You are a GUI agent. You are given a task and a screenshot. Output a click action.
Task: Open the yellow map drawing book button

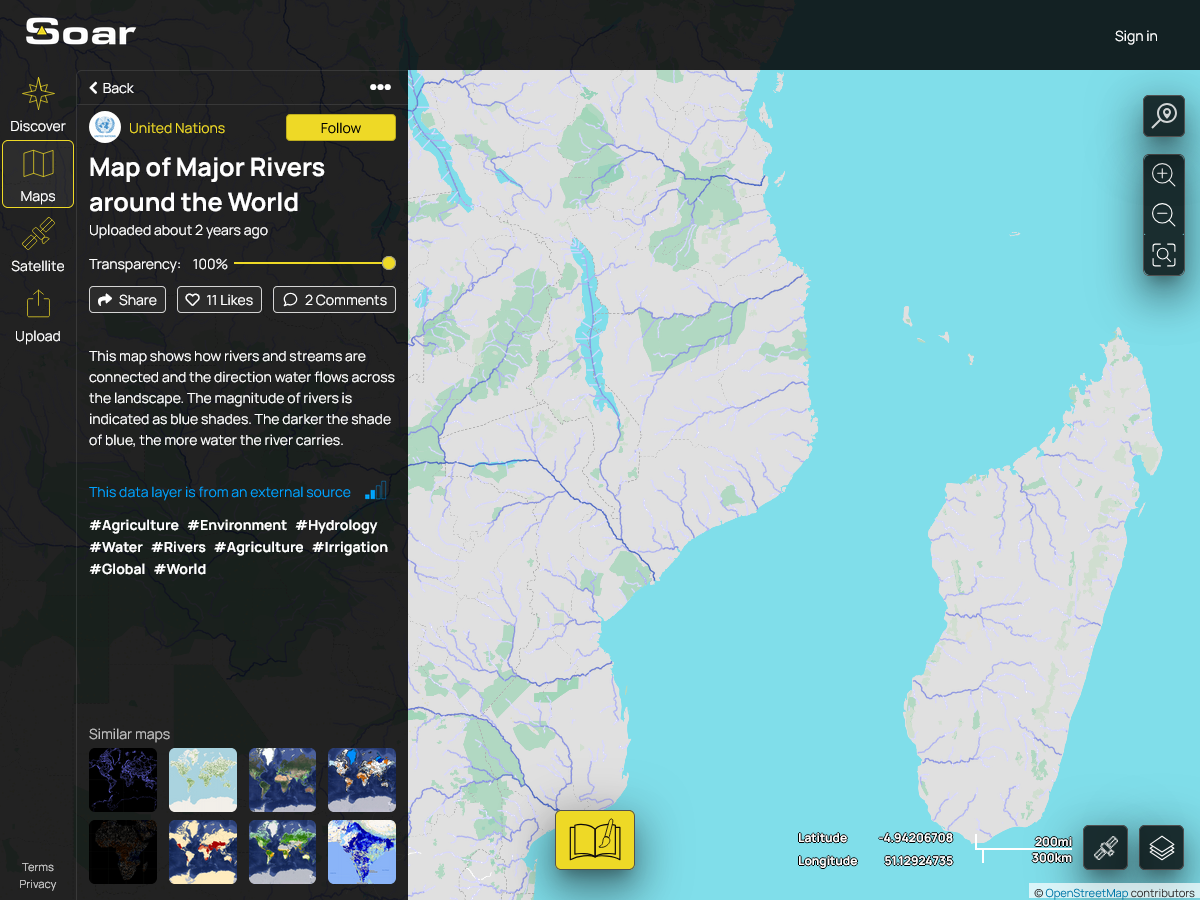[595, 840]
